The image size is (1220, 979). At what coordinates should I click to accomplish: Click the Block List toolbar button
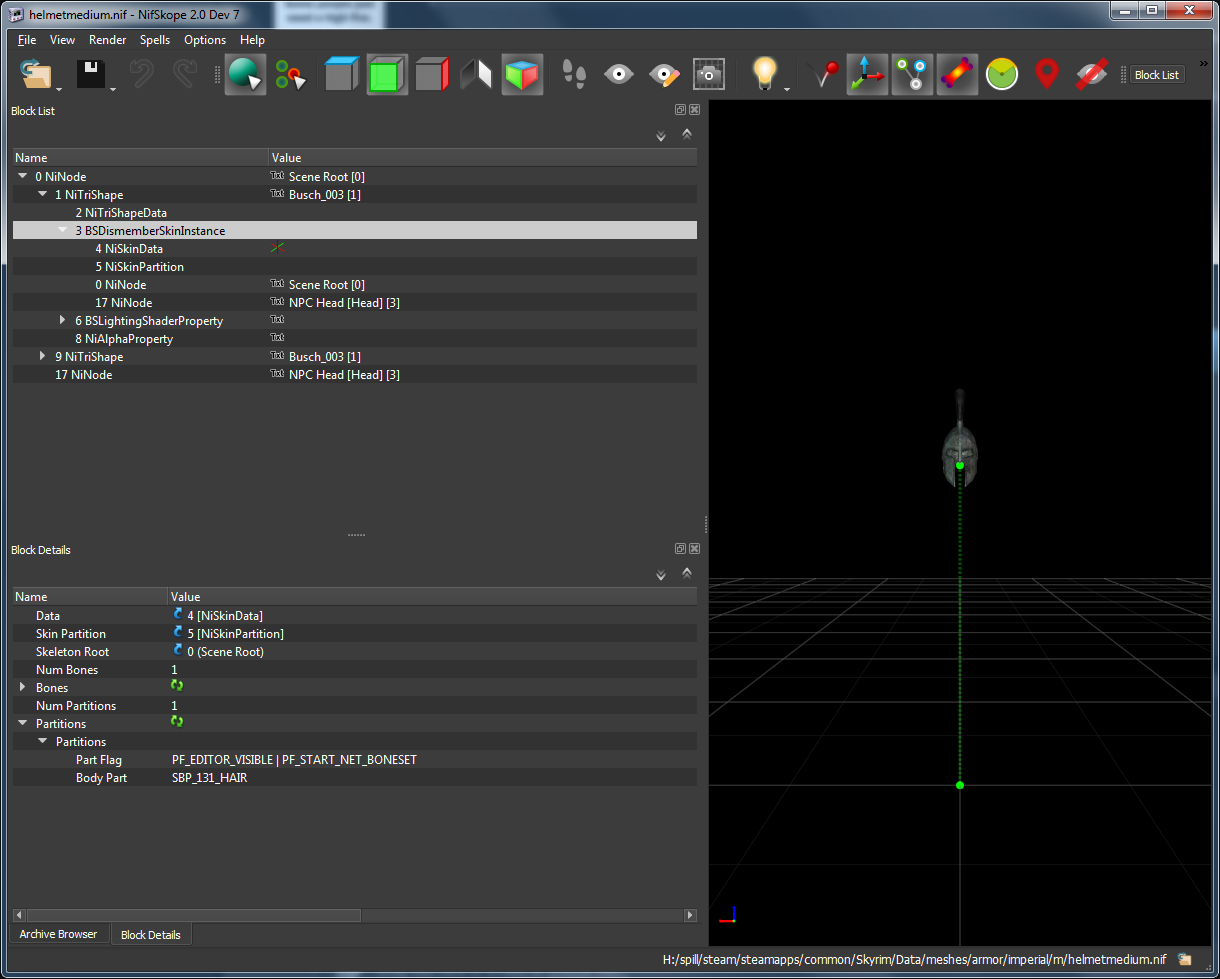(1157, 75)
